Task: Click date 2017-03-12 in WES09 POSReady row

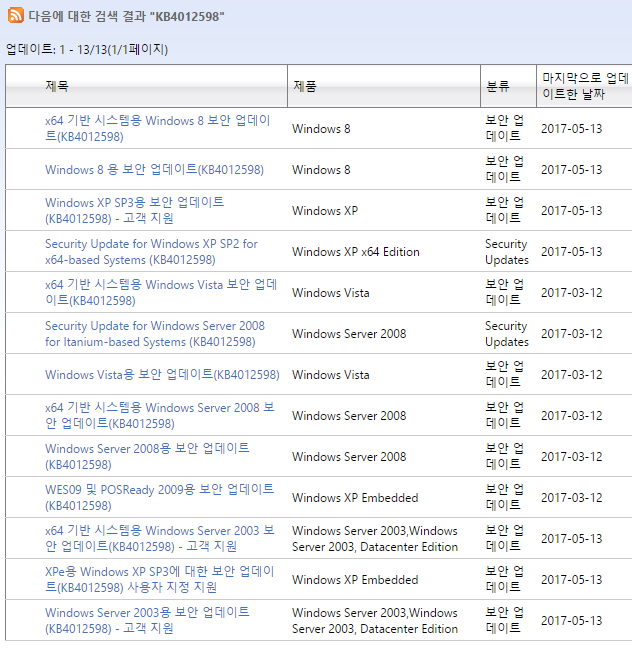Action: coord(572,497)
